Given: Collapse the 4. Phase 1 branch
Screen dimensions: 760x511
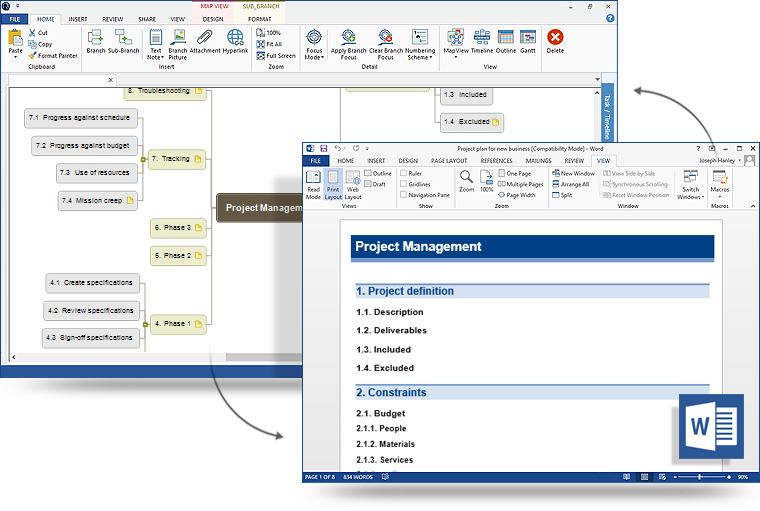Looking at the screenshot, I should pyautogui.click(x=145, y=324).
